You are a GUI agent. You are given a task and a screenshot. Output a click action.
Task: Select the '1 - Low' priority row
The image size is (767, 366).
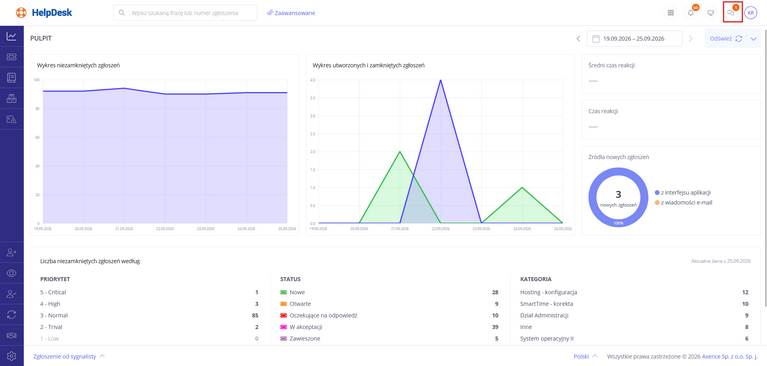pyautogui.click(x=149, y=339)
